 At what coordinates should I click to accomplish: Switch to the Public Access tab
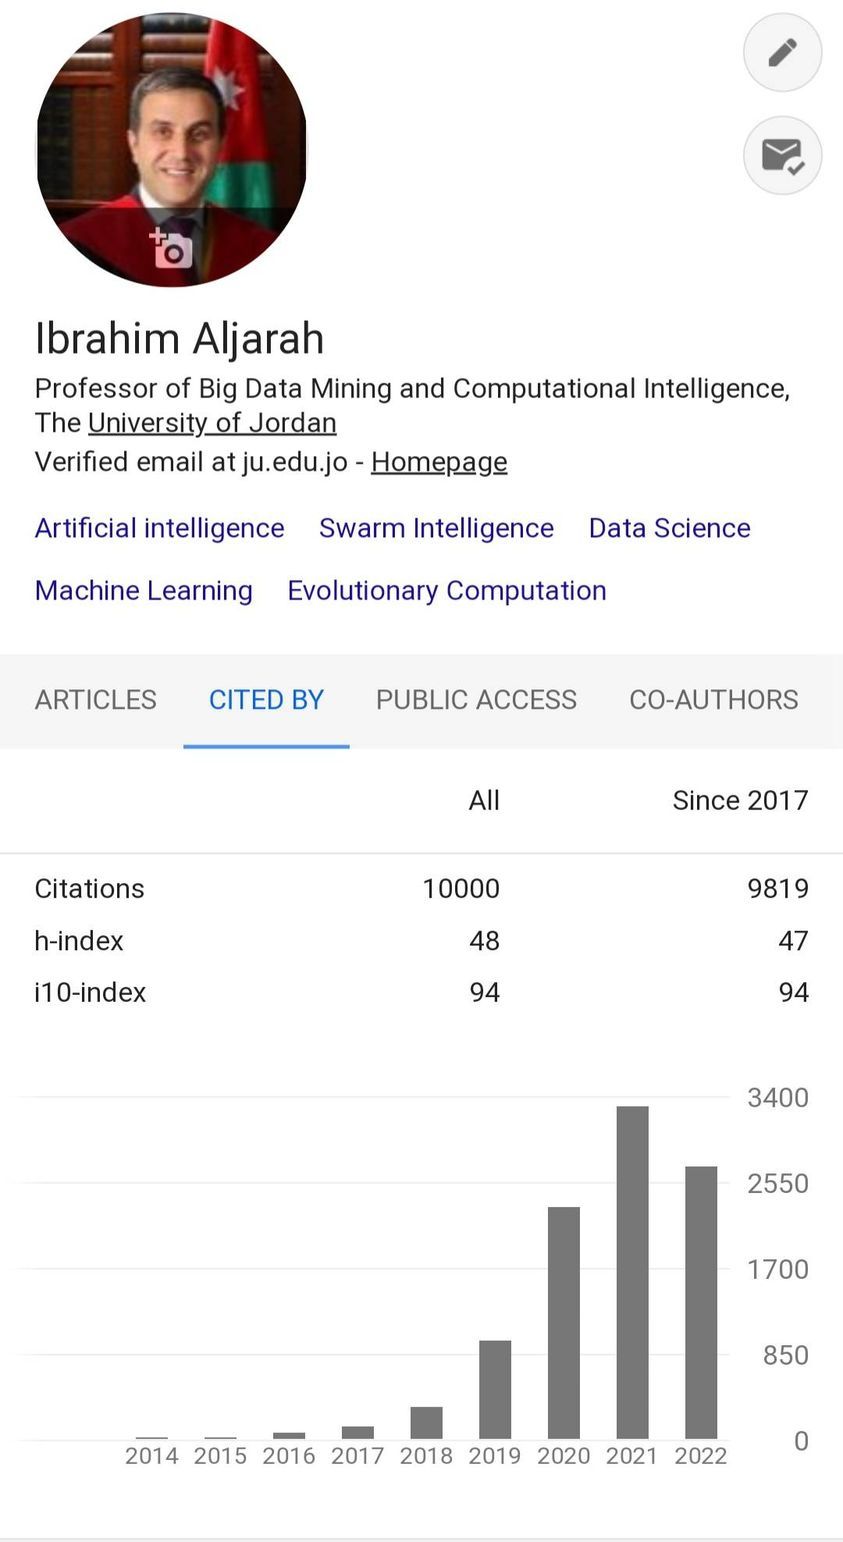(x=476, y=700)
